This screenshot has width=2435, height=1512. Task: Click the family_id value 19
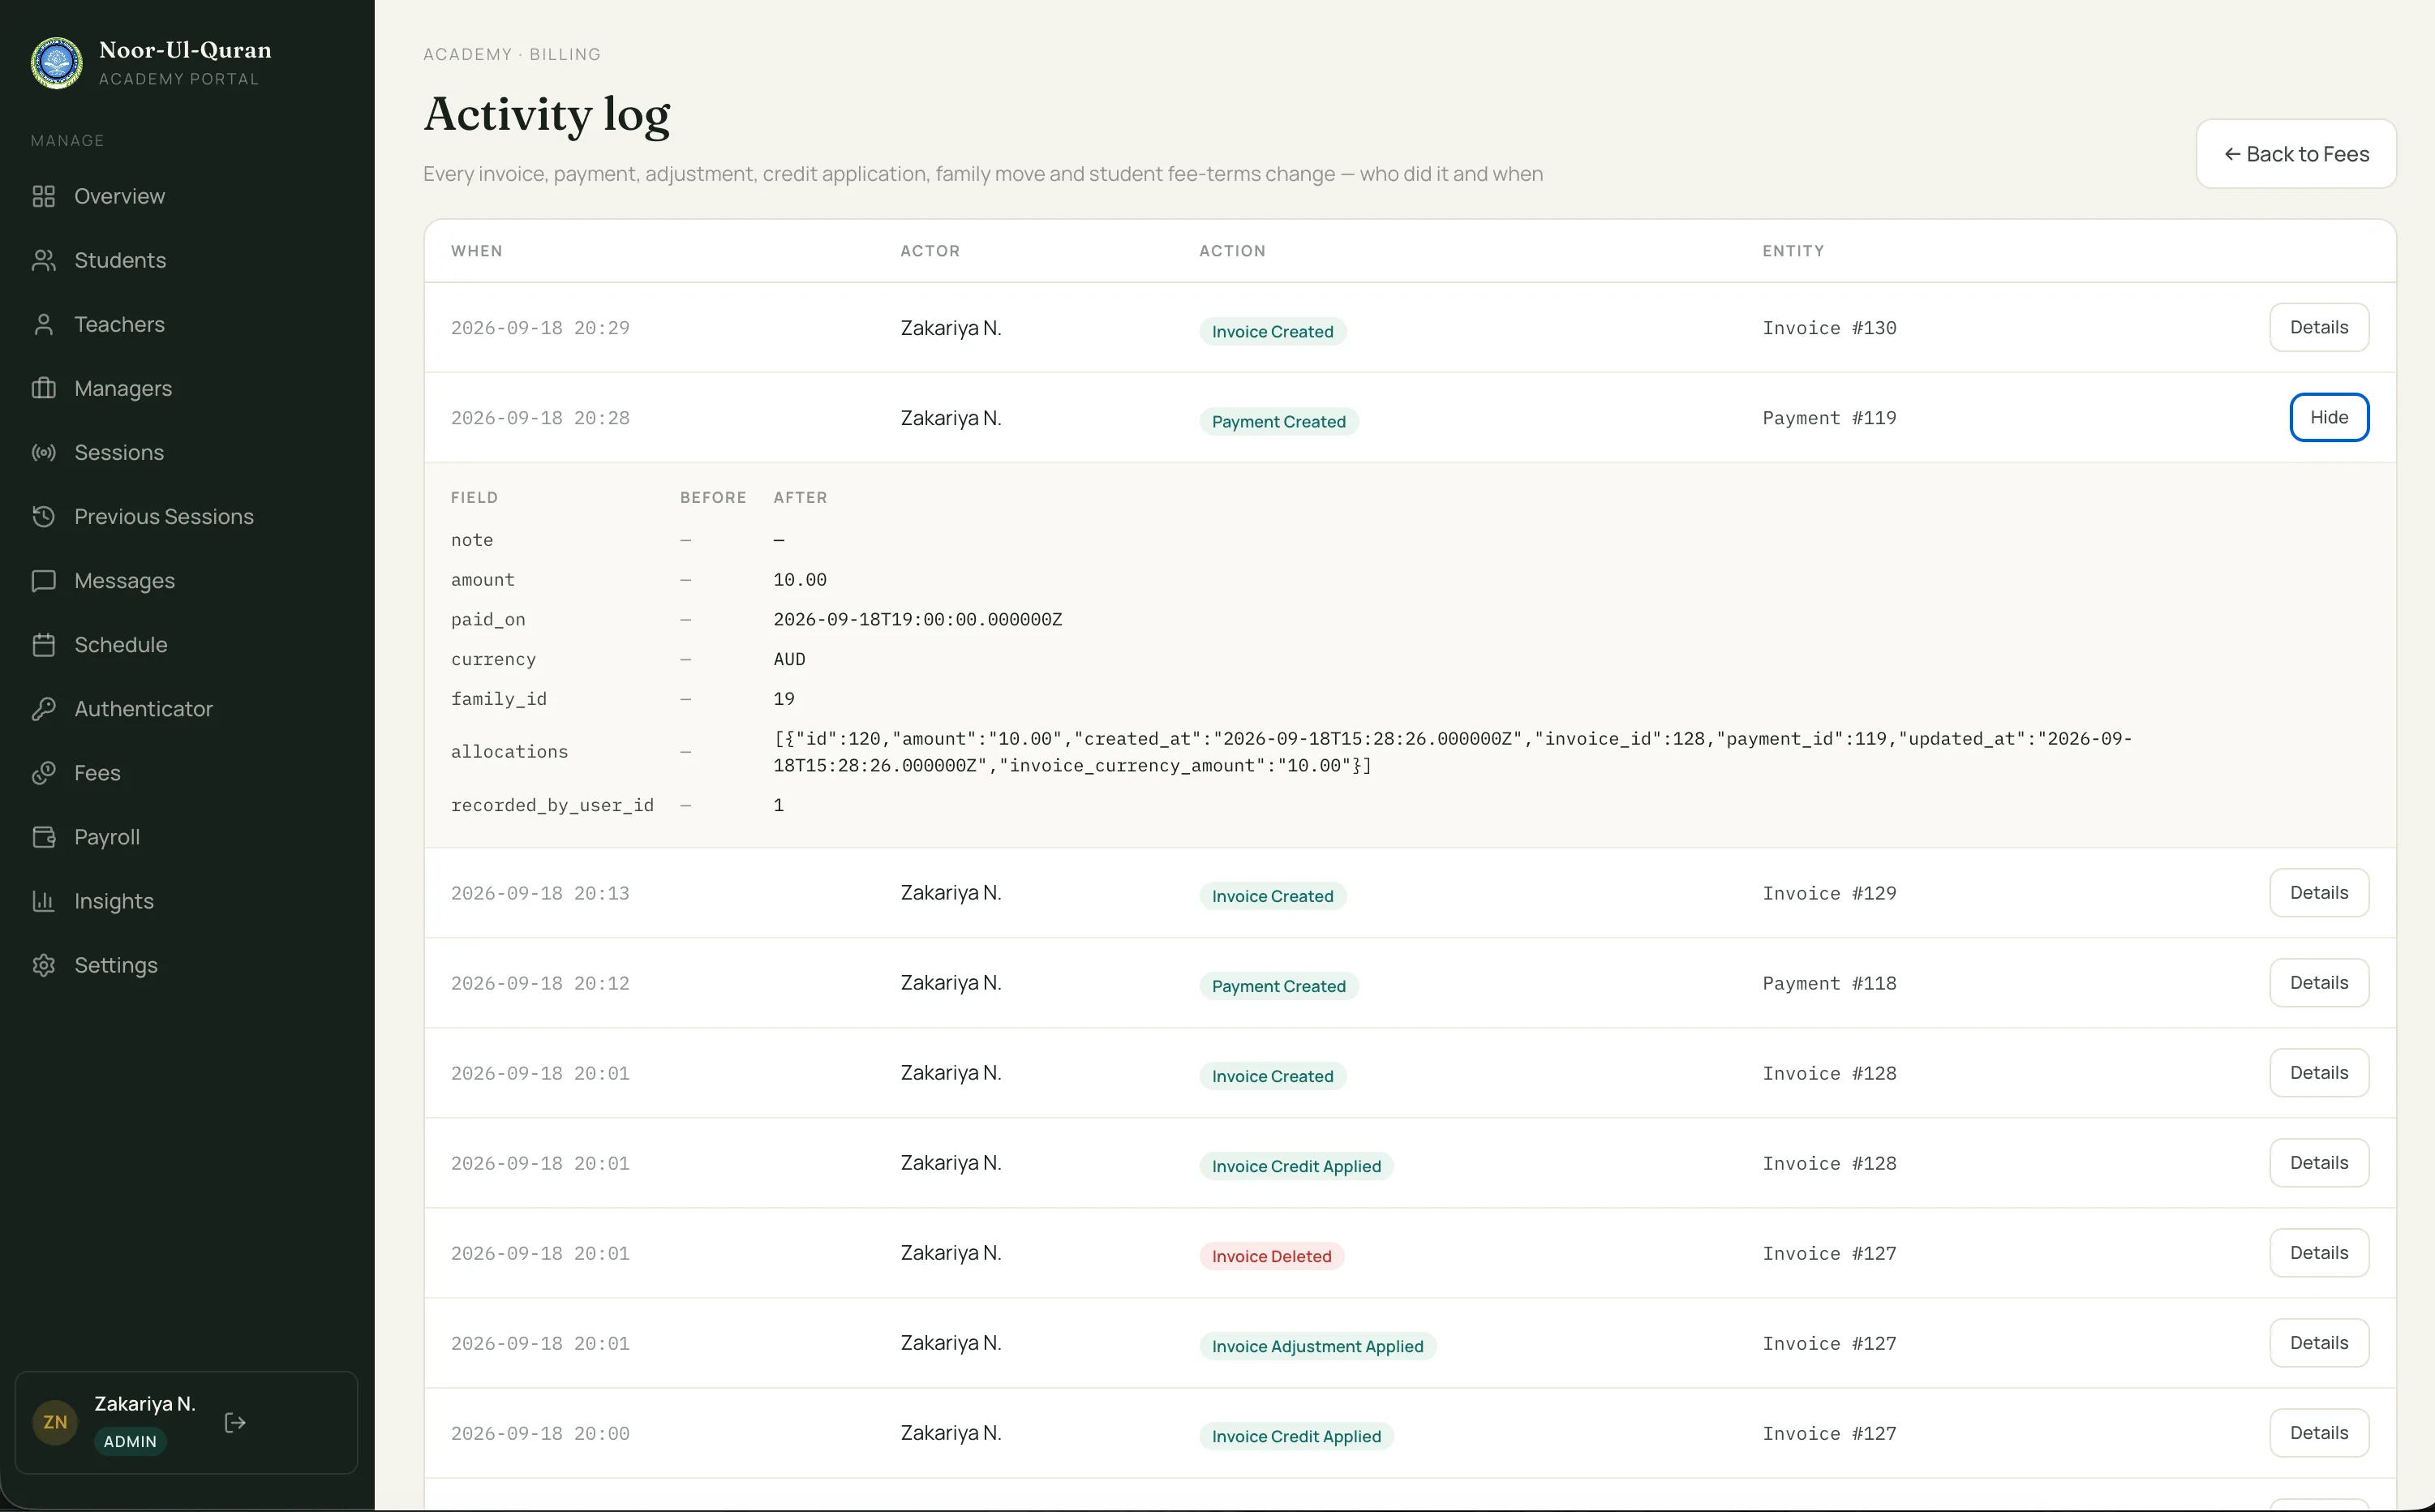(783, 699)
